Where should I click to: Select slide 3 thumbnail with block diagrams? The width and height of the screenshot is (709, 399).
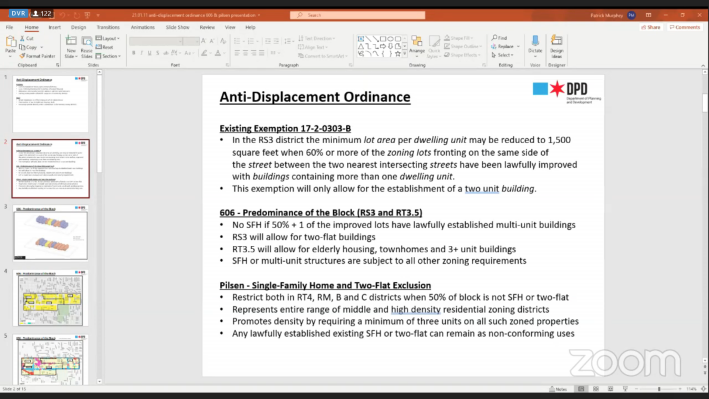51,233
